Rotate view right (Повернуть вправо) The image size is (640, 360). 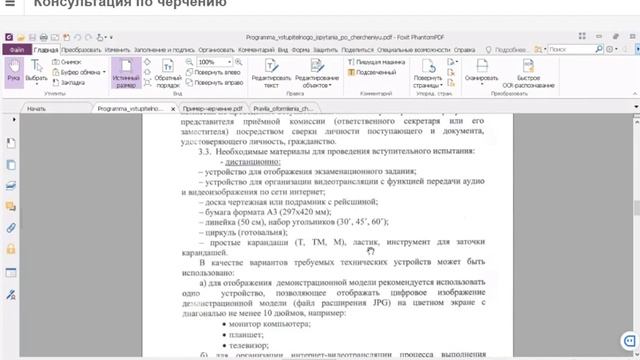tap(215, 82)
